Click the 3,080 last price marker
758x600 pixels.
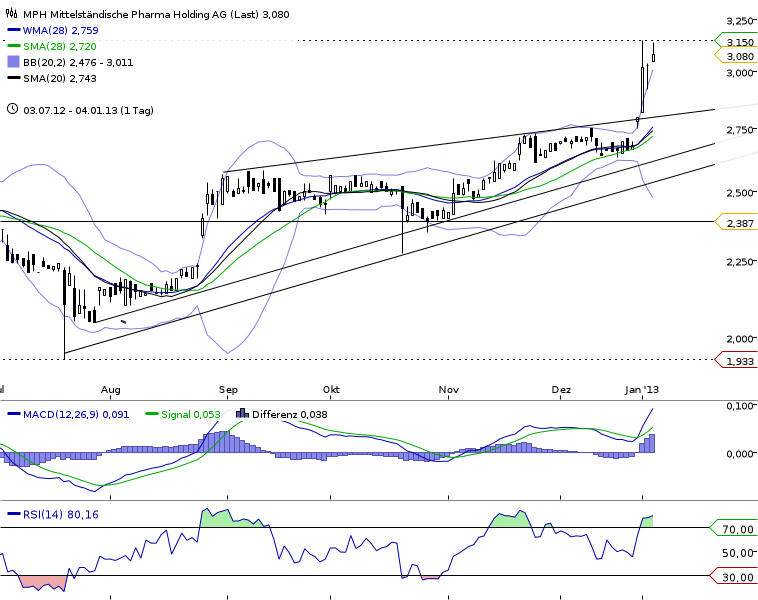click(x=737, y=56)
